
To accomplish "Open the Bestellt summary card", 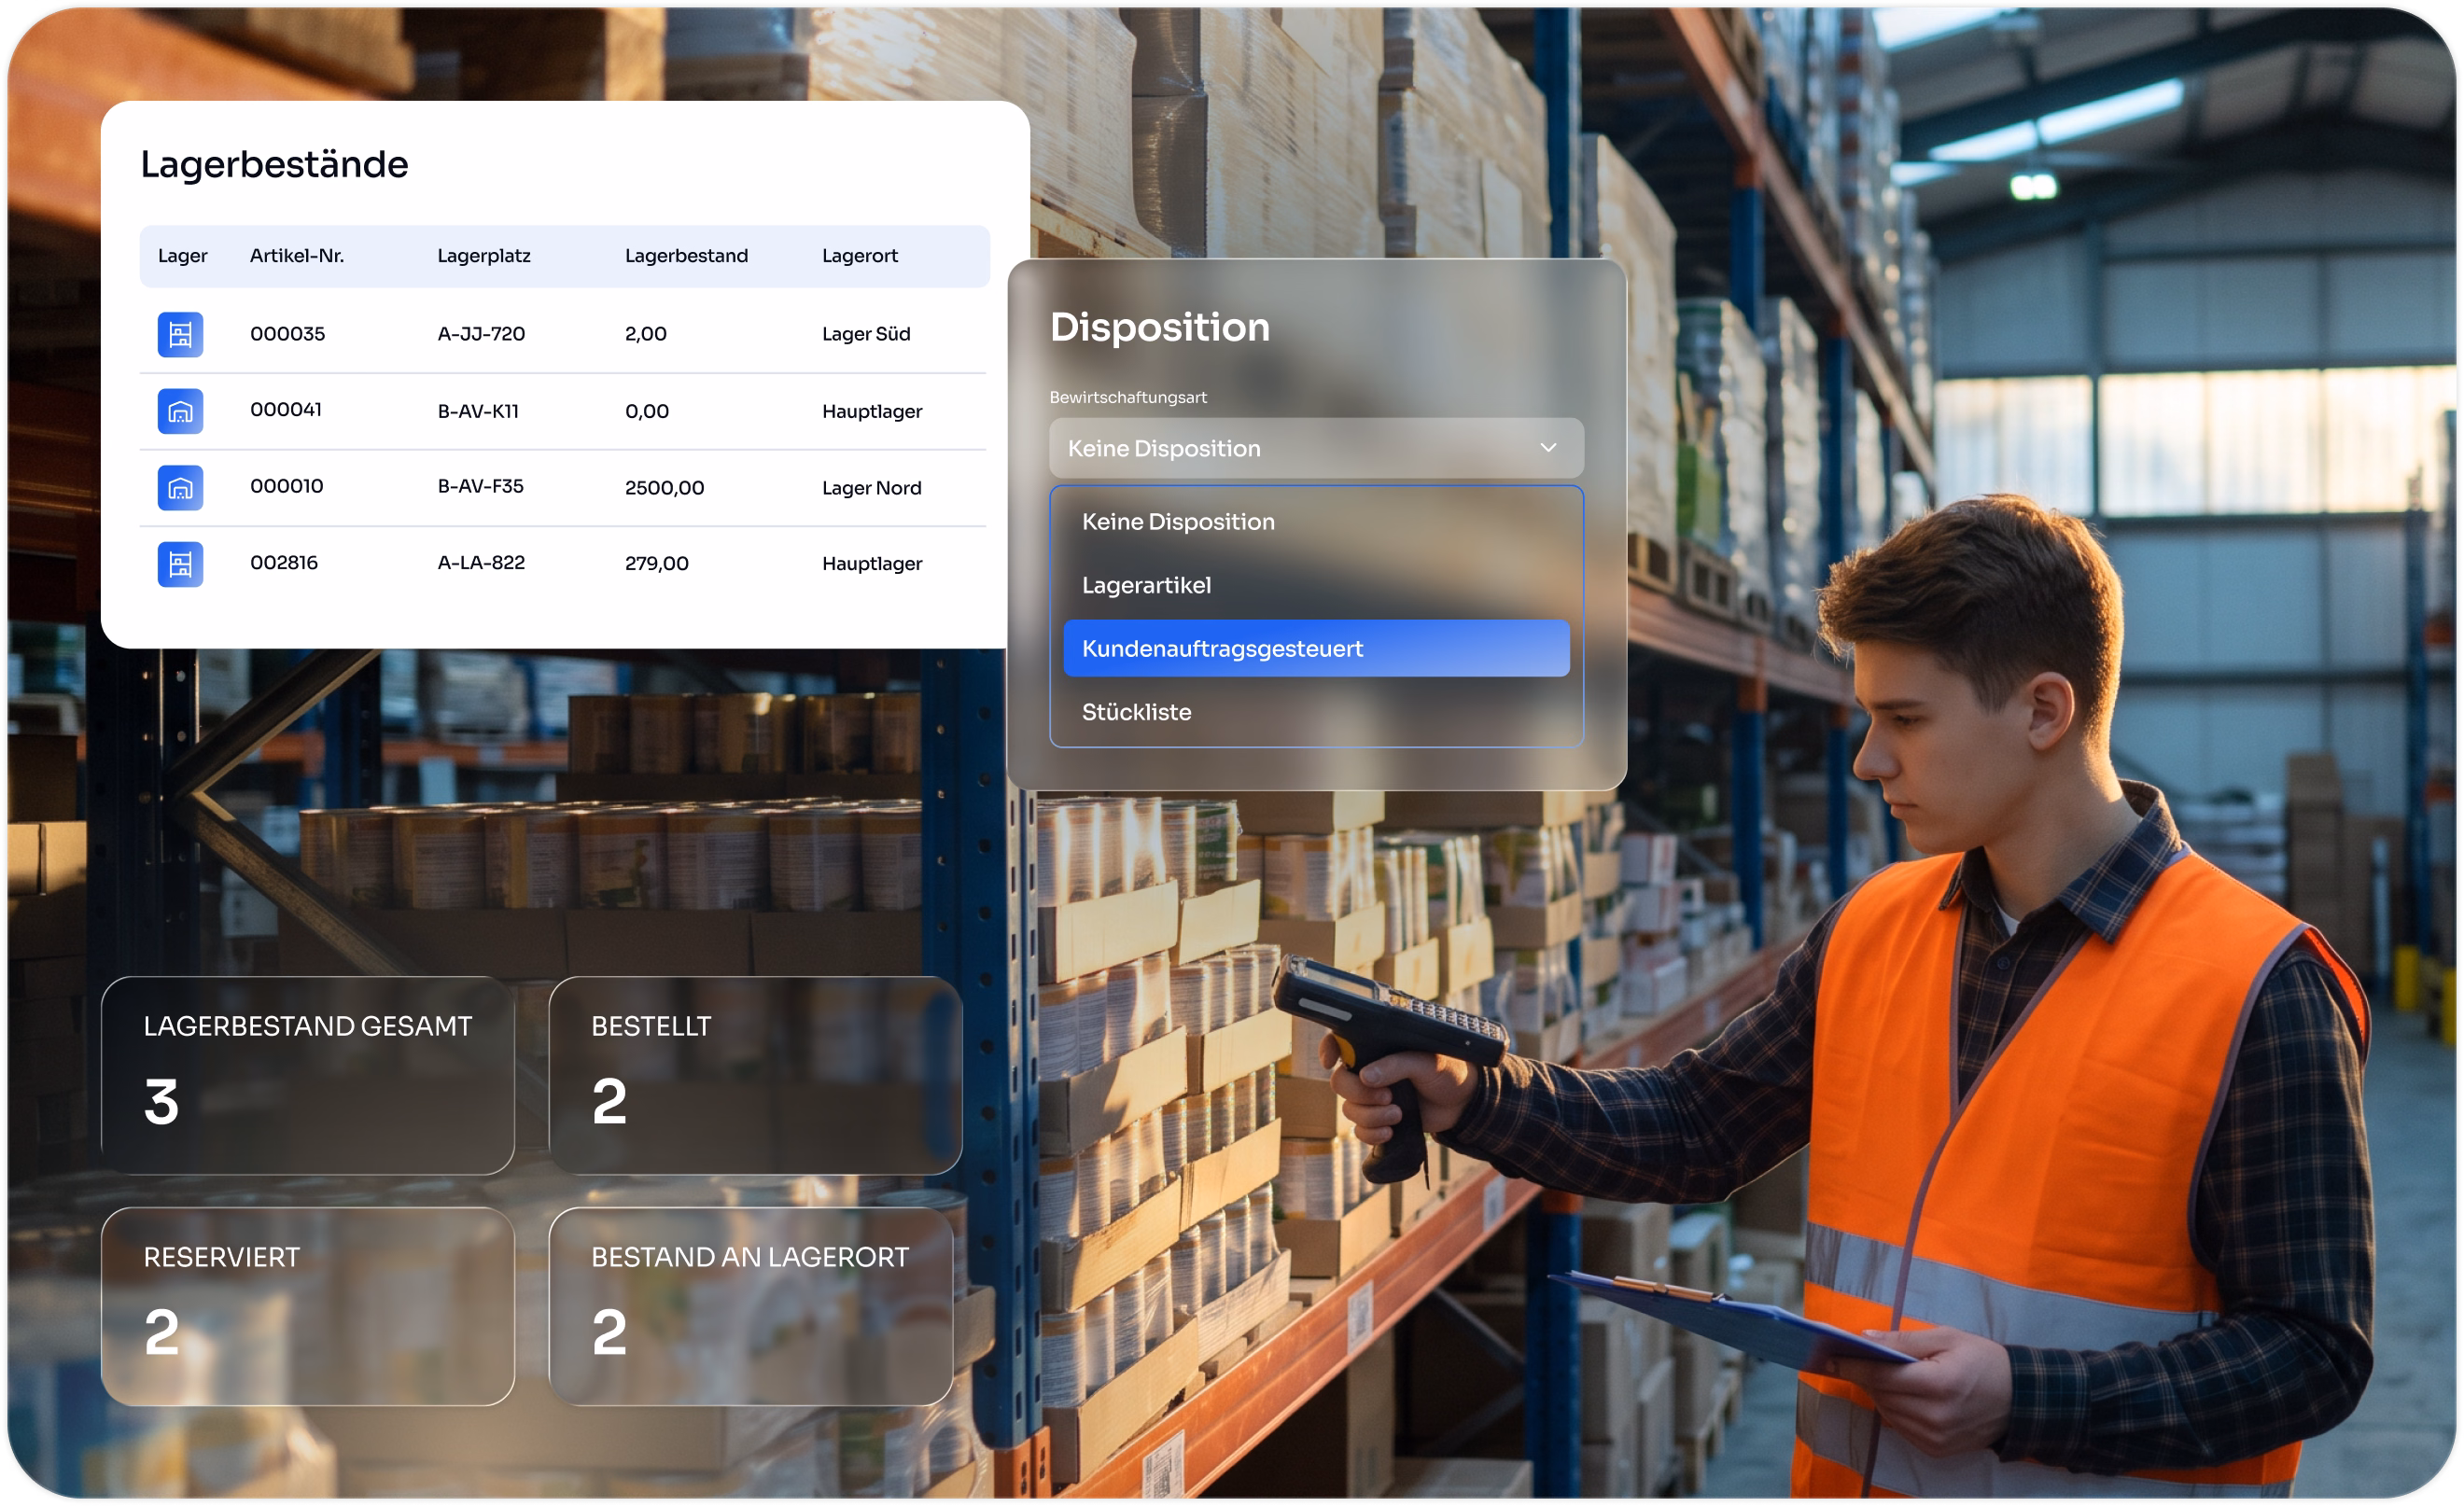I will 755,1076.
